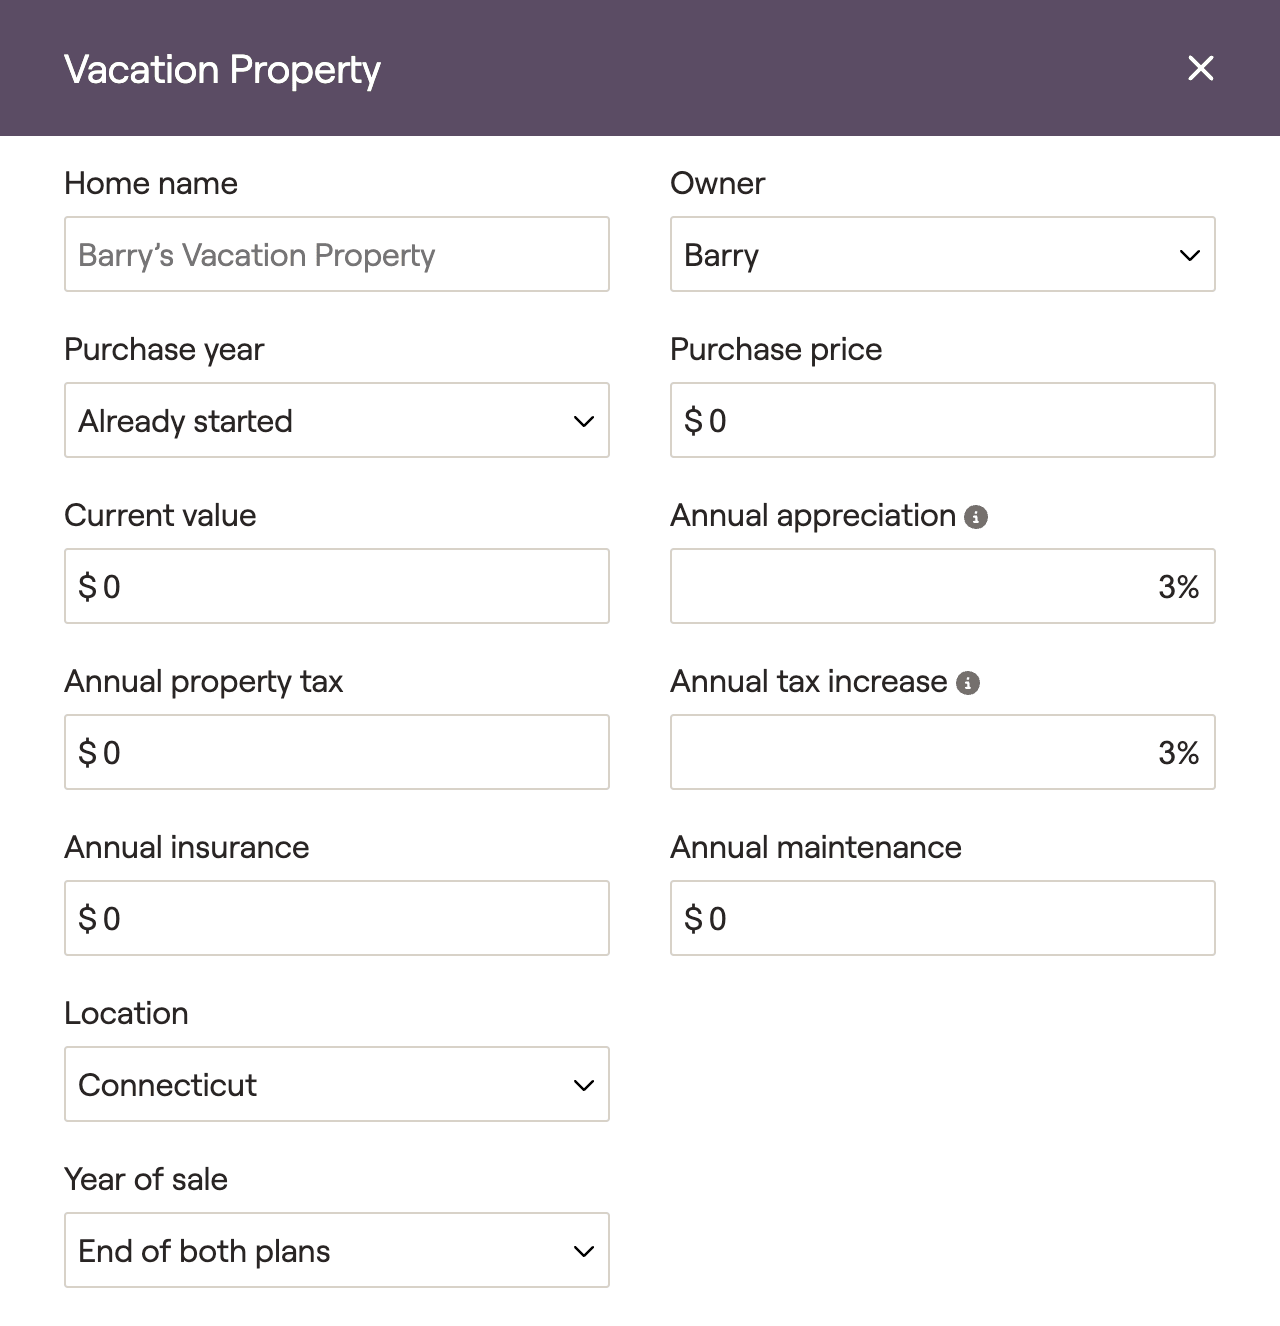Click the Annual tax increase info icon

pos(968,683)
